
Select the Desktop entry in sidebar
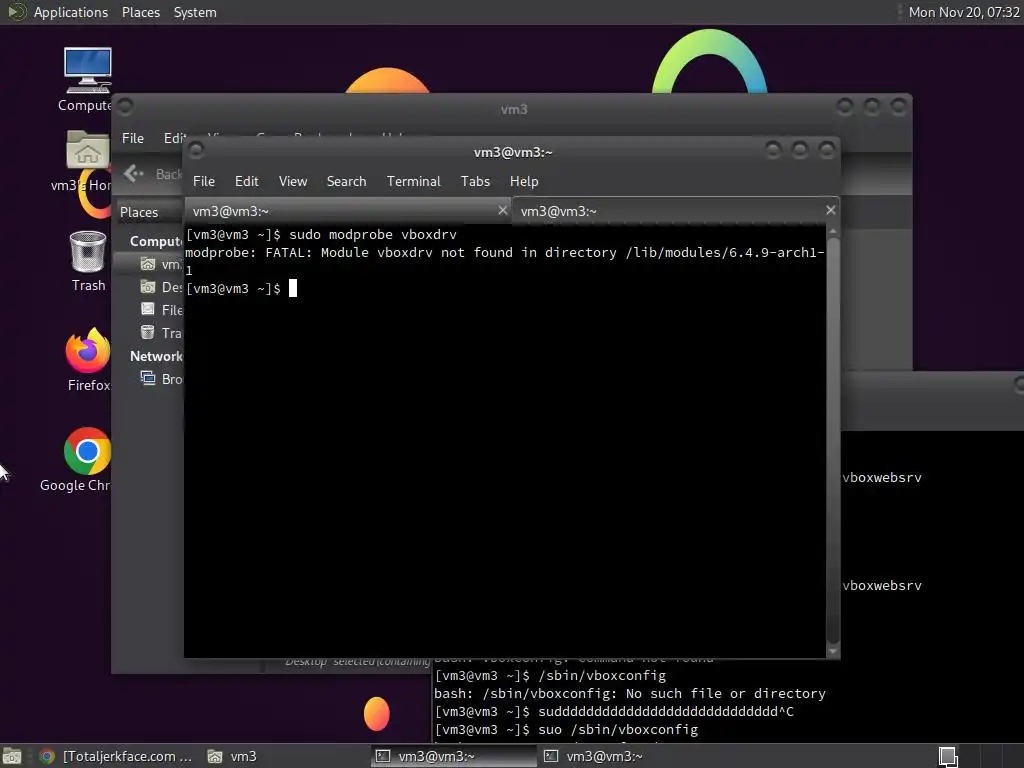[161, 287]
